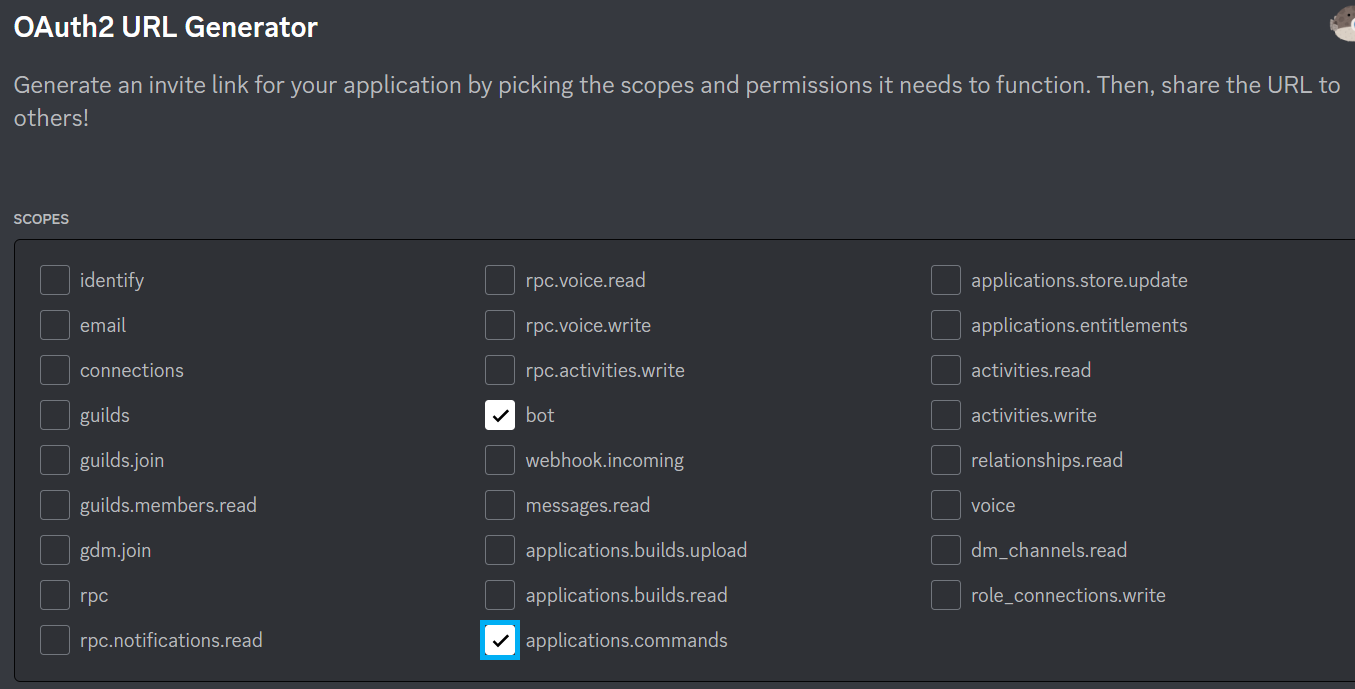Select the guilds scope
The height and width of the screenshot is (689, 1355).
(x=55, y=415)
